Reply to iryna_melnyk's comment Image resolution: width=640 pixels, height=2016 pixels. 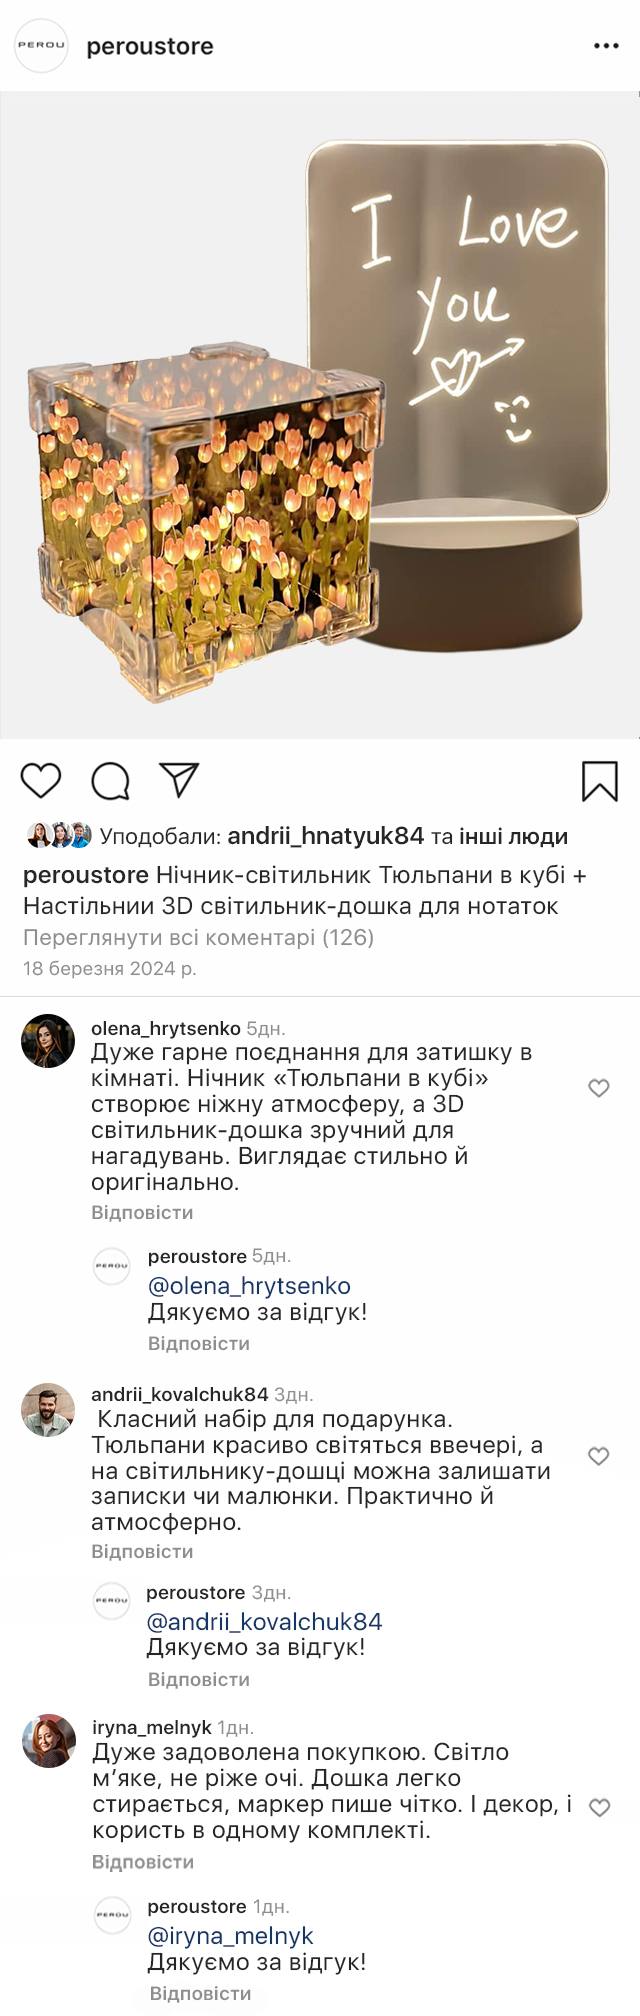click(x=142, y=1862)
